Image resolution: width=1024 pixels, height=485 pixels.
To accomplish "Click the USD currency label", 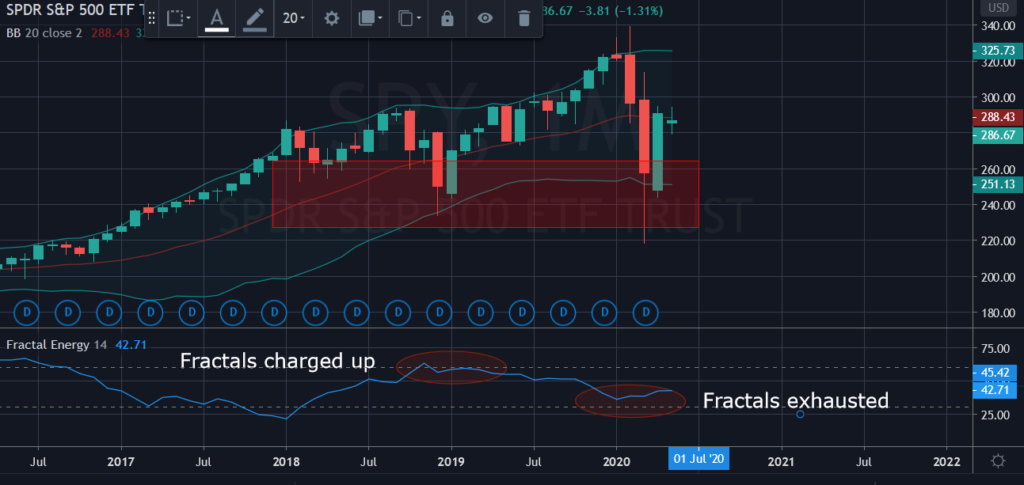I will pyautogui.click(x=998, y=8).
